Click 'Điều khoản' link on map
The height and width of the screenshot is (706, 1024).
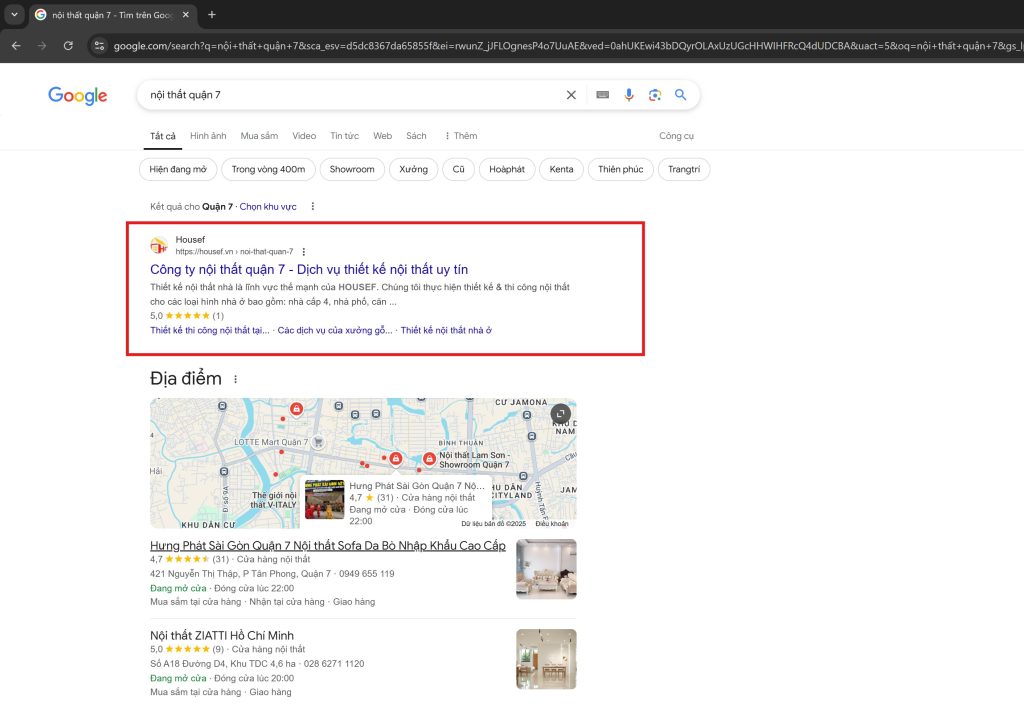[552, 524]
